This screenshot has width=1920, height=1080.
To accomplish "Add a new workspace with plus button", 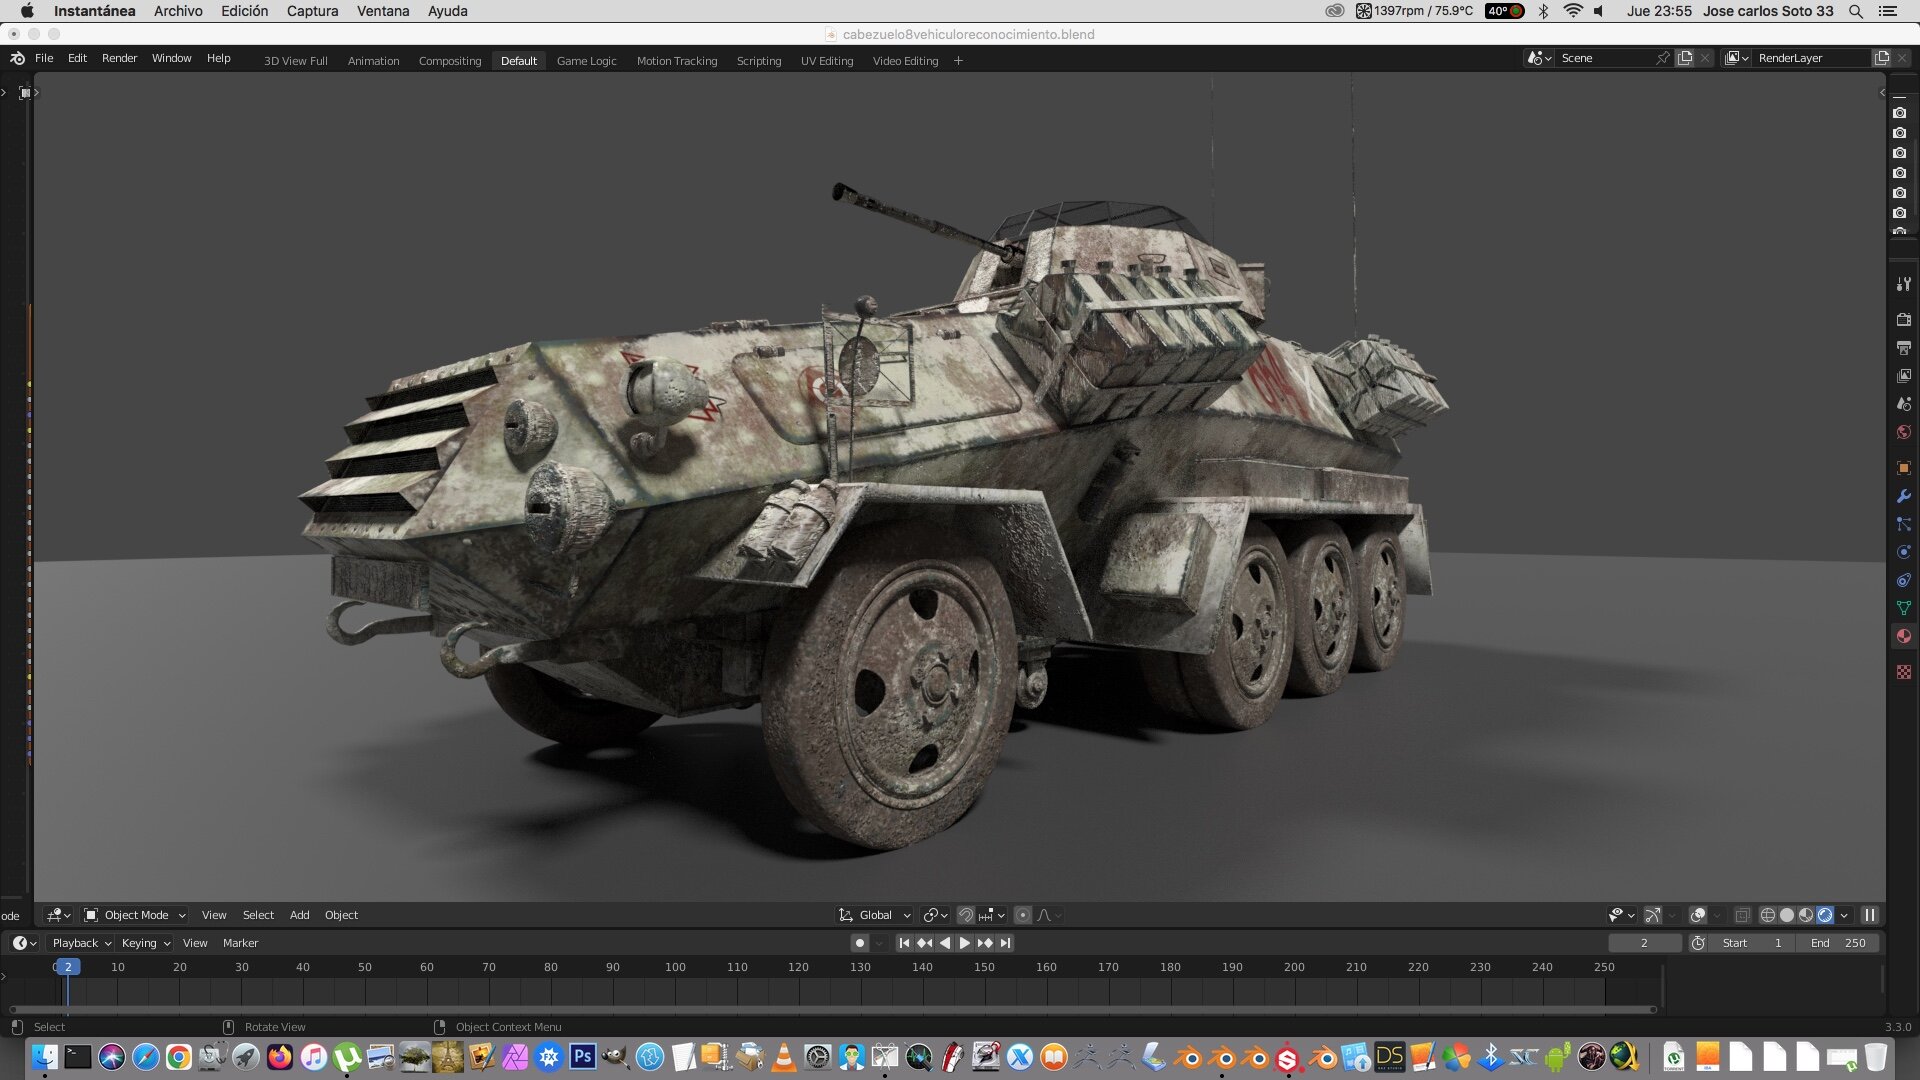I will [x=958, y=61].
